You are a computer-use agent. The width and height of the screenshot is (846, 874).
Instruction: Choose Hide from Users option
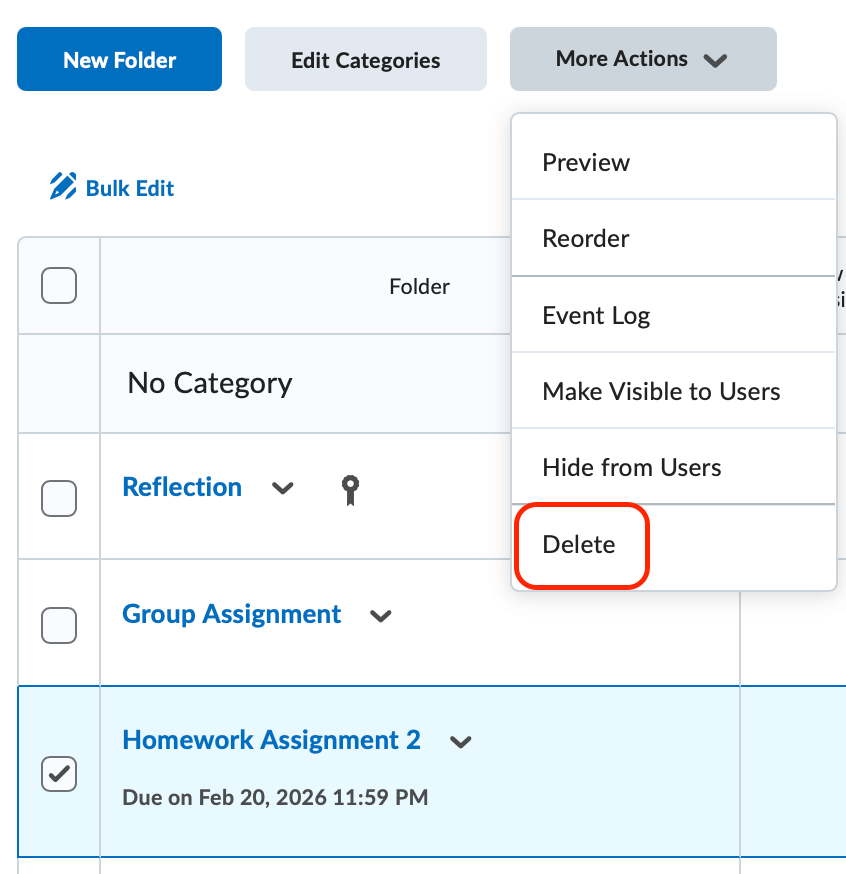(x=631, y=467)
